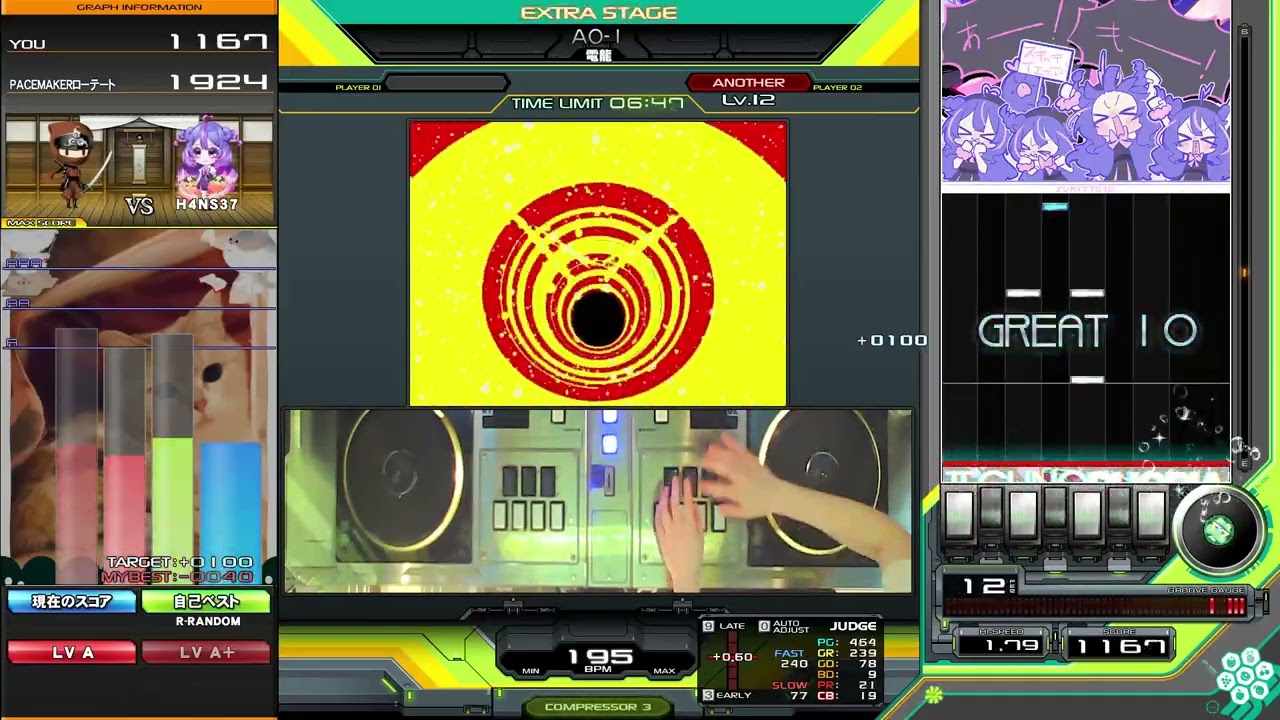
Task: Click the FAST count 240
Action: click(x=793, y=664)
